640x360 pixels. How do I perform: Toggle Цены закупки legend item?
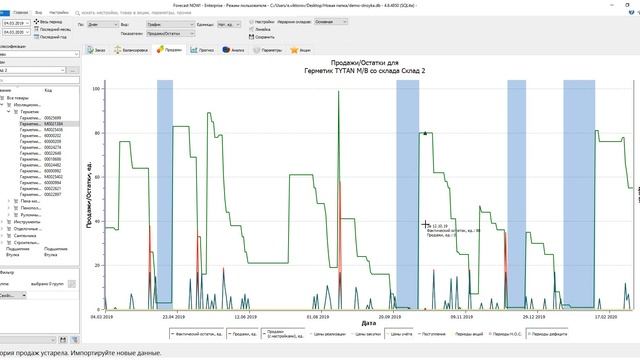(x=366, y=334)
